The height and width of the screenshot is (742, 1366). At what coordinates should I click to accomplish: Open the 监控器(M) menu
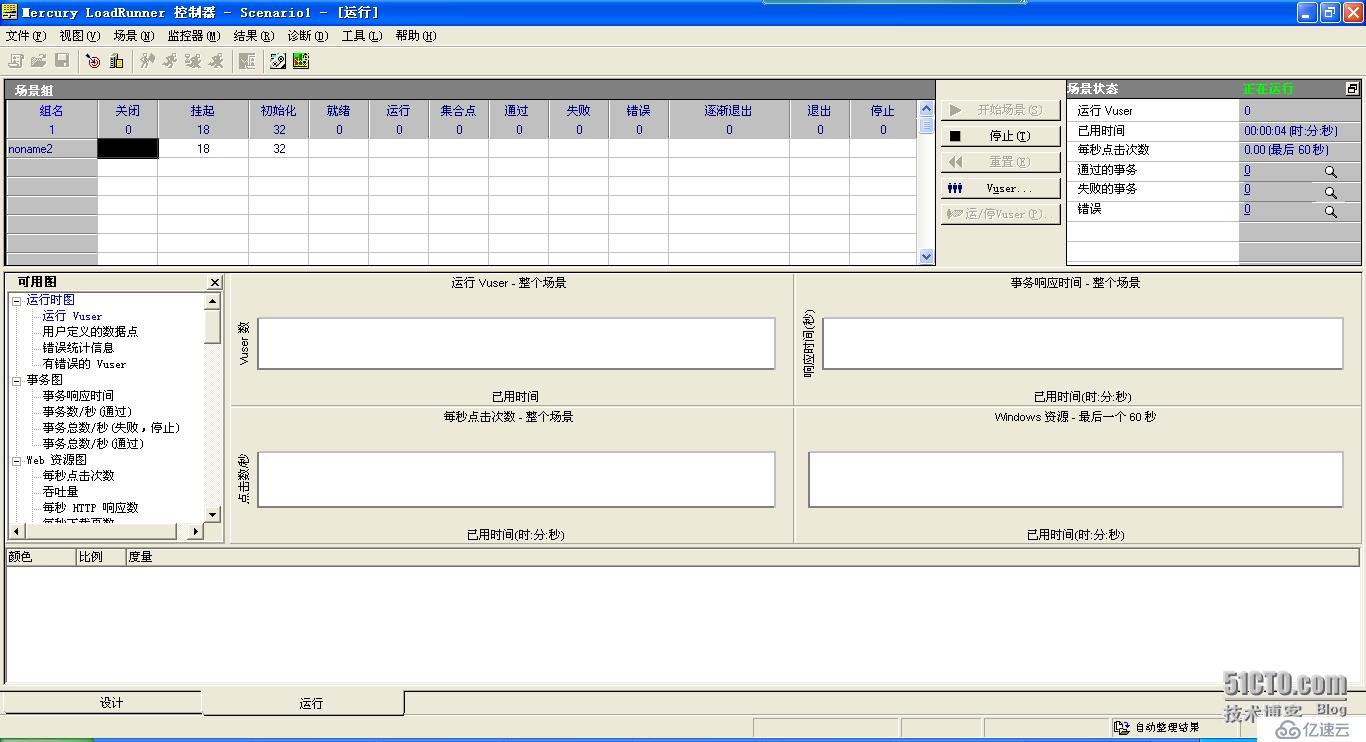click(194, 36)
